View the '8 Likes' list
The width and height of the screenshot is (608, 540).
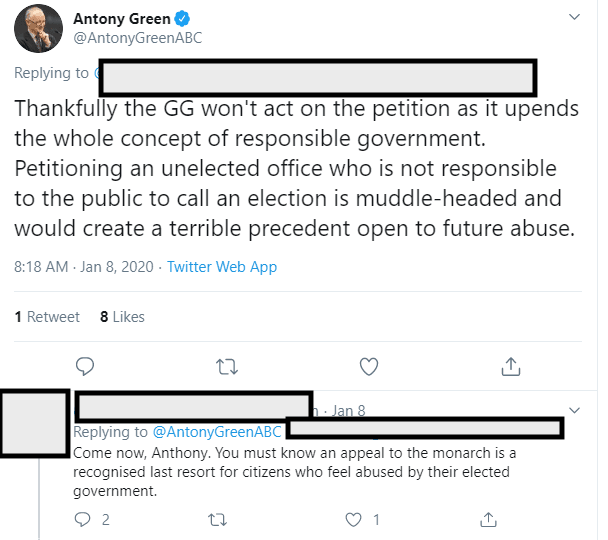(122, 317)
